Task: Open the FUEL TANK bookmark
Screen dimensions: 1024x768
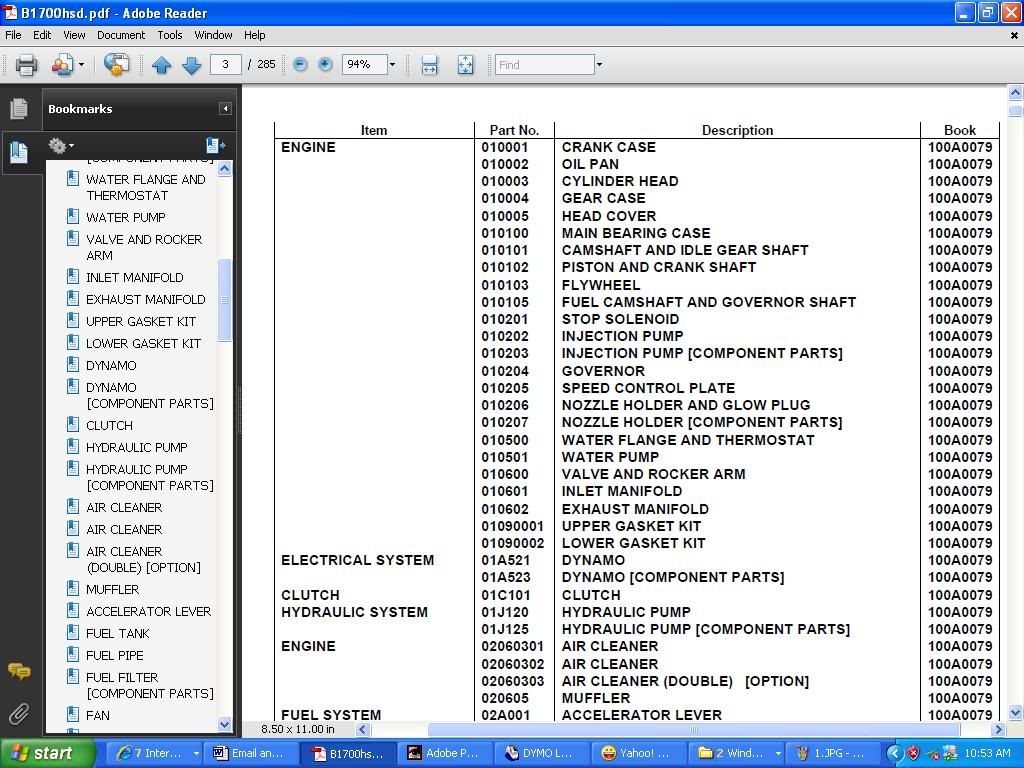Action: [118, 633]
